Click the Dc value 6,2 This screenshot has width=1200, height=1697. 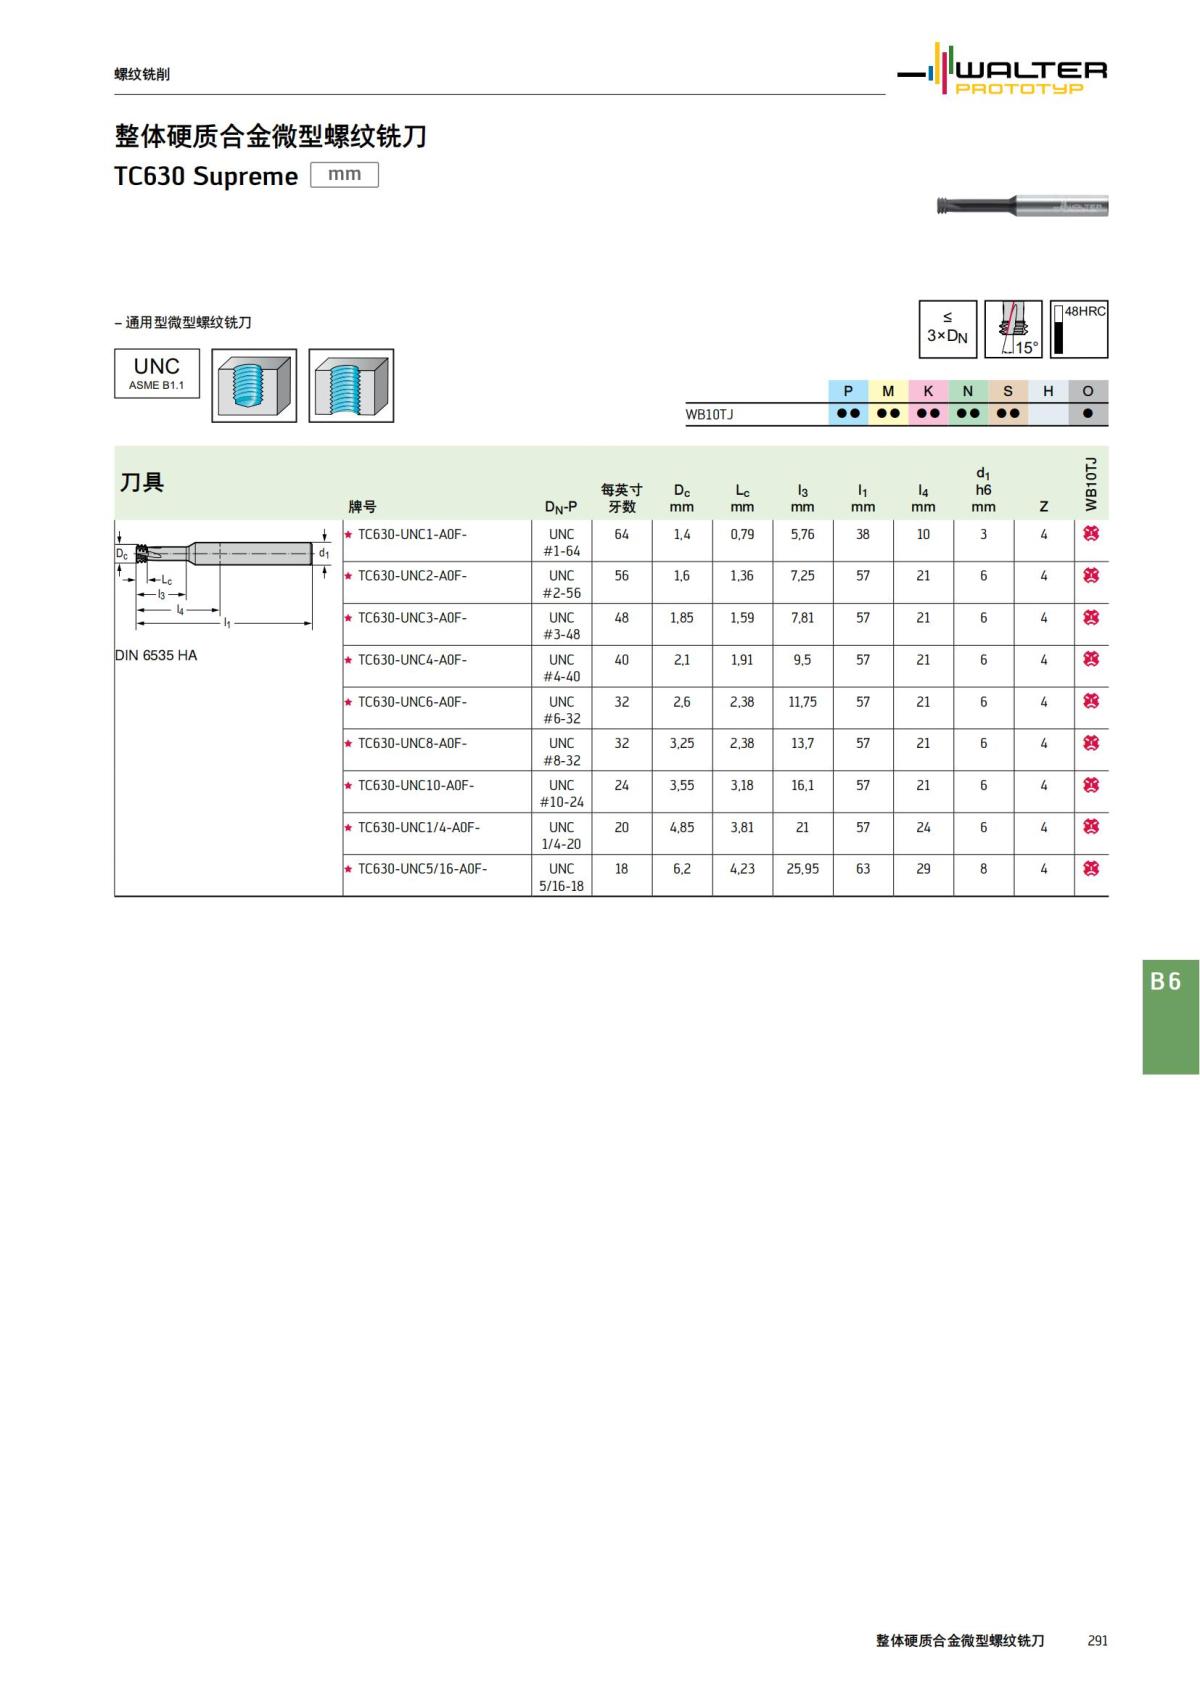pyautogui.click(x=681, y=869)
